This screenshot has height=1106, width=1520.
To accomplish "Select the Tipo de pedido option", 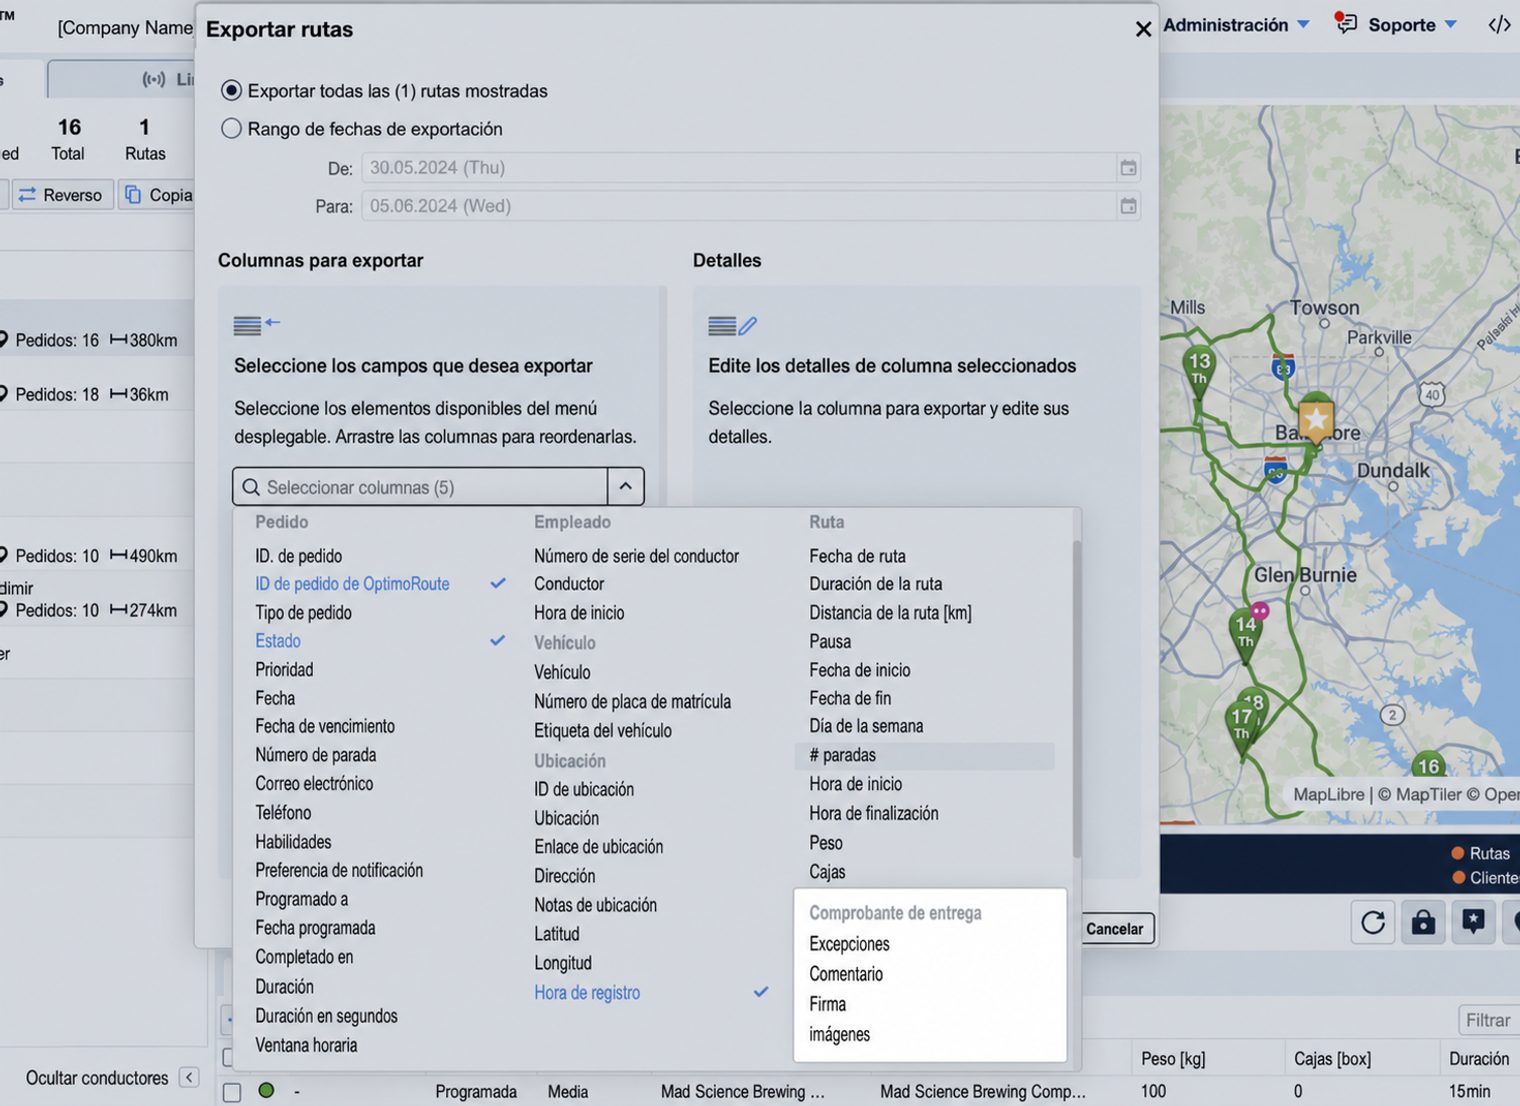I will (x=303, y=613).
